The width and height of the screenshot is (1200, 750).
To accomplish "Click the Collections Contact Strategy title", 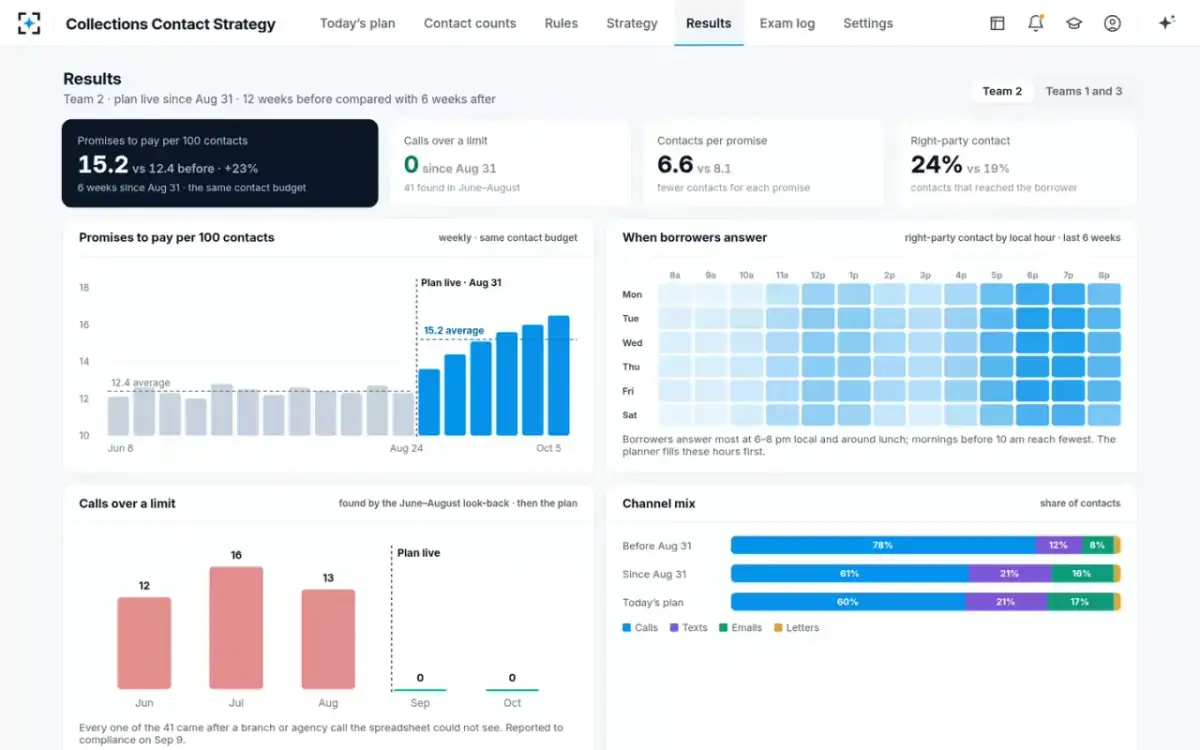I will point(170,24).
